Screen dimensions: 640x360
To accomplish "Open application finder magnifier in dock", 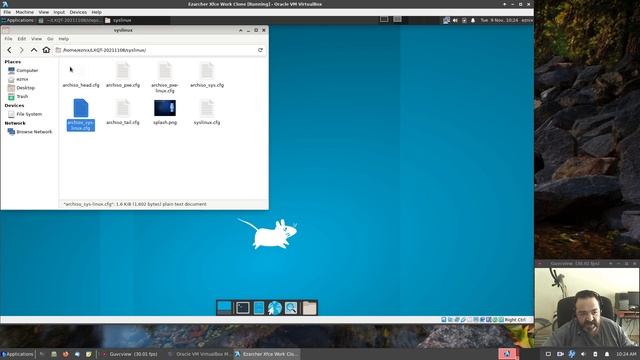I will tap(291, 308).
